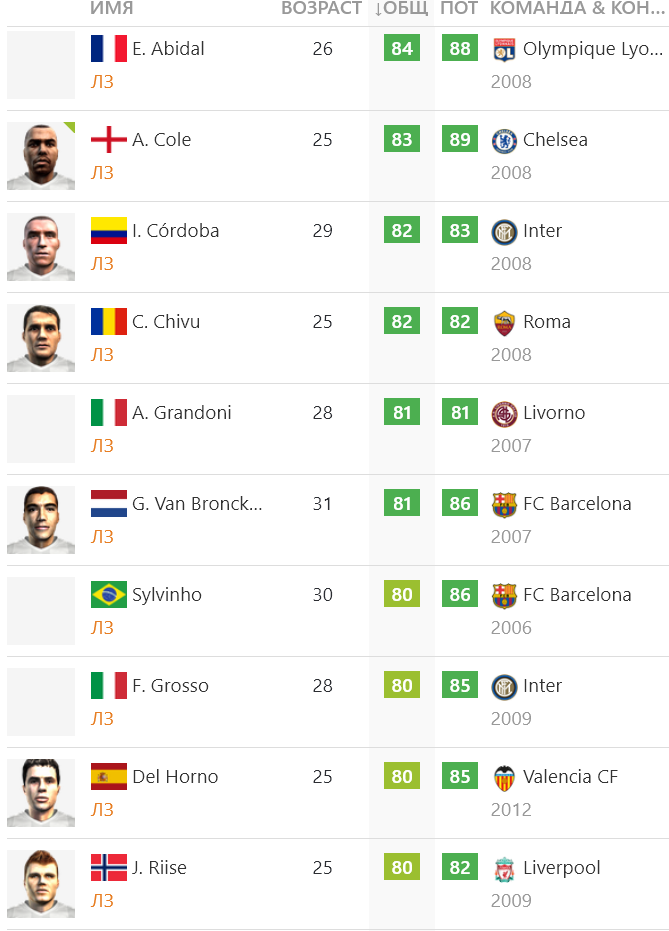Viewport: 669px width, 931px height.
Task: Click the Chelsea club crest icon
Action: [x=504, y=141]
